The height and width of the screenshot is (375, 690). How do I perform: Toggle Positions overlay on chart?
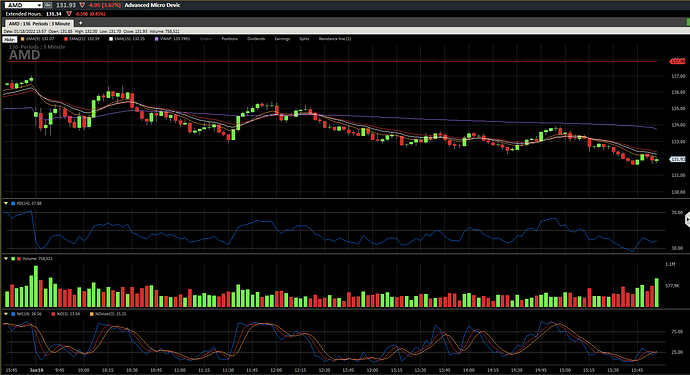tap(229, 39)
